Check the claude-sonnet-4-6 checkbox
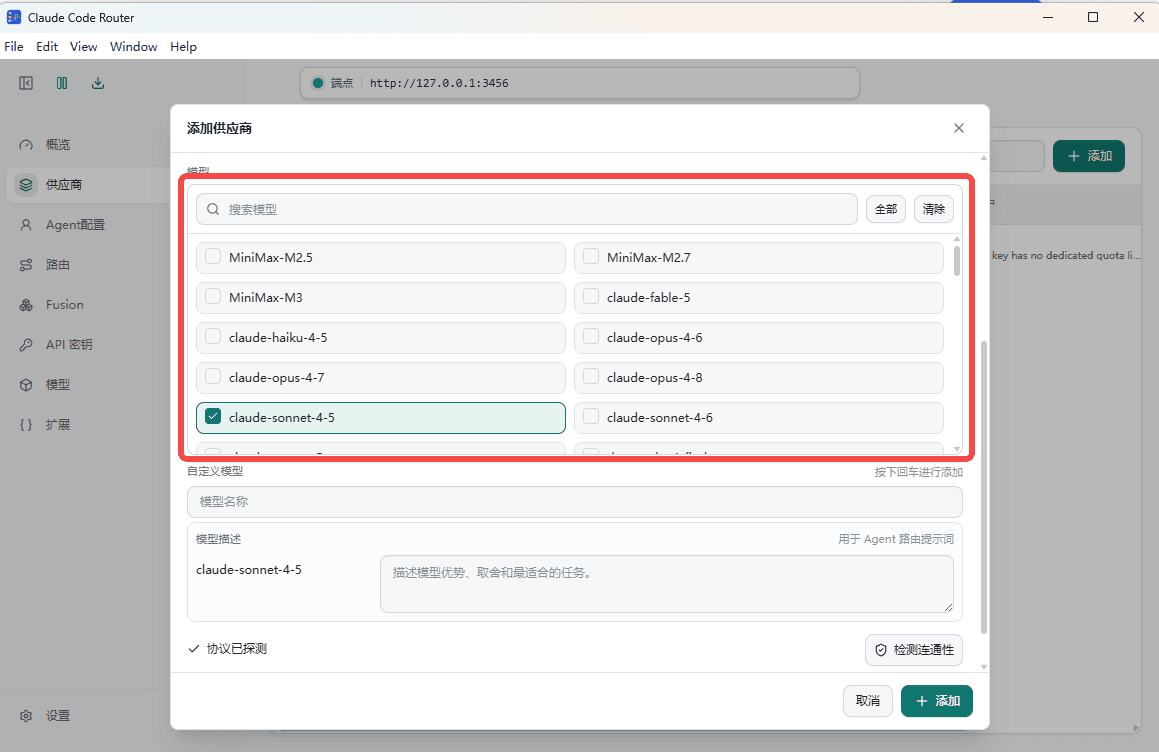 (591, 416)
